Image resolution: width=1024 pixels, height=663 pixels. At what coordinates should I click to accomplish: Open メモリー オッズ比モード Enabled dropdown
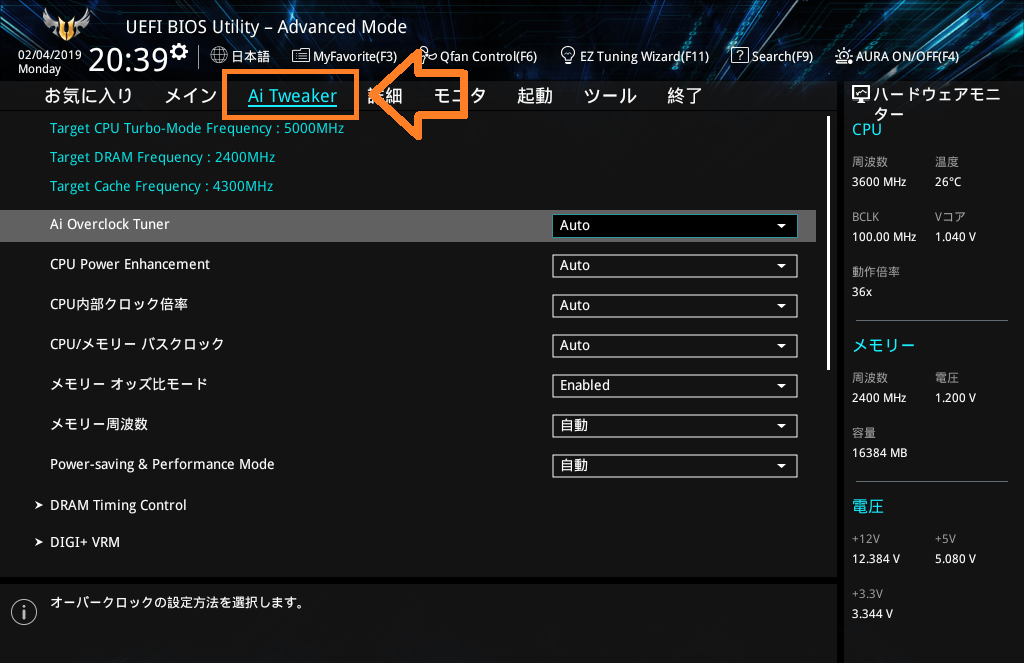pyautogui.click(x=675, y=385)
